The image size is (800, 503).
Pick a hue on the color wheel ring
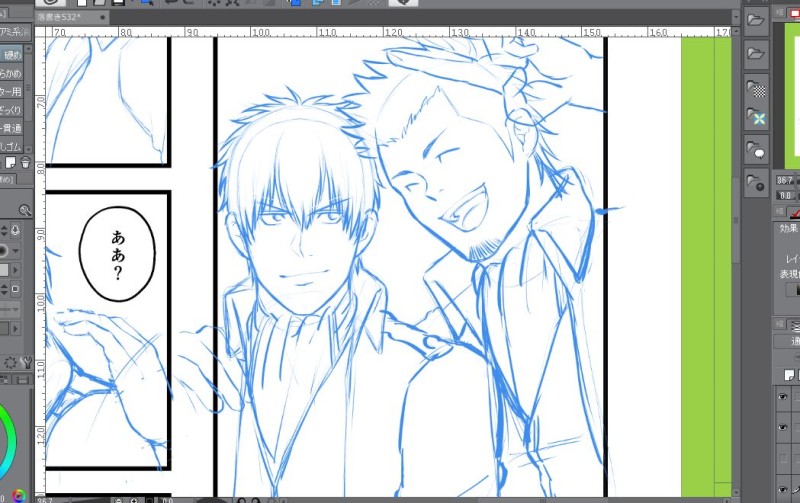coord(10,441)
